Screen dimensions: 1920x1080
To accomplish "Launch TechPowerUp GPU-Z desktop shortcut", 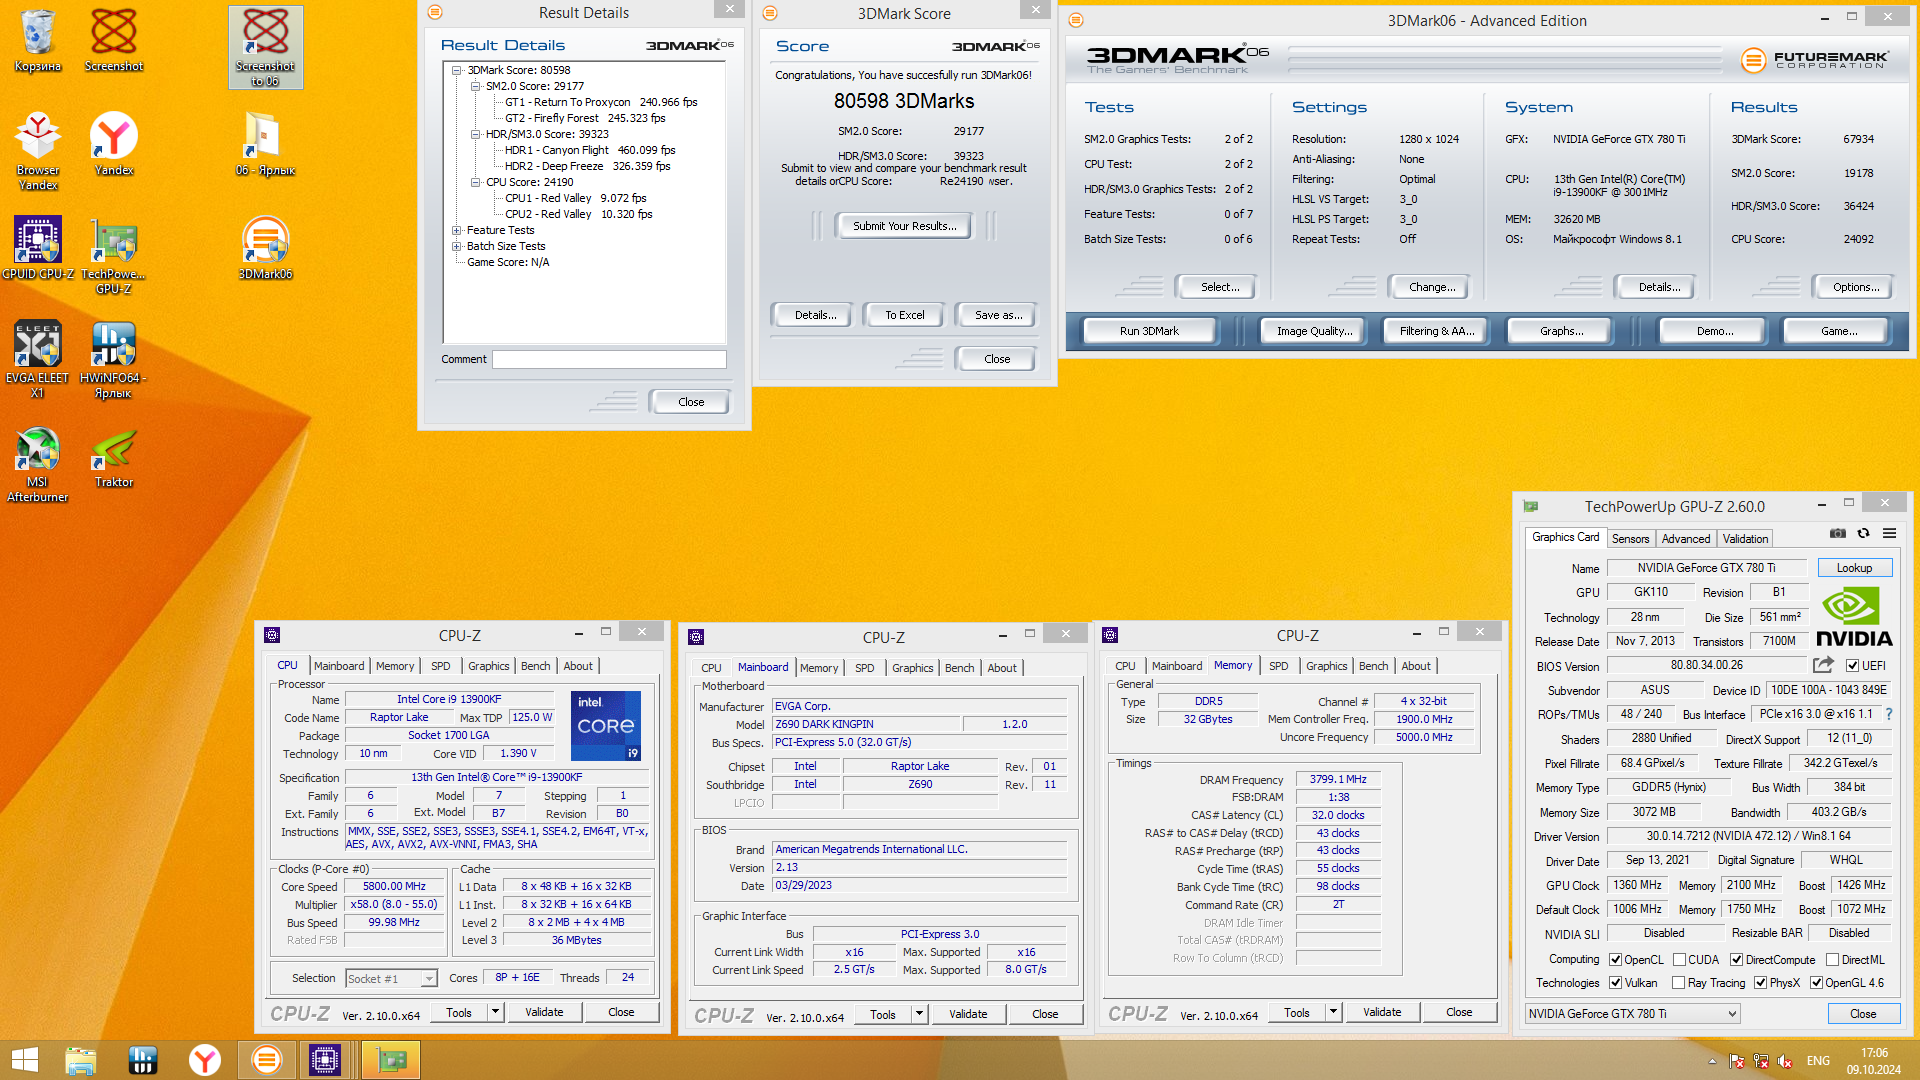I will (x=114, y=256).
